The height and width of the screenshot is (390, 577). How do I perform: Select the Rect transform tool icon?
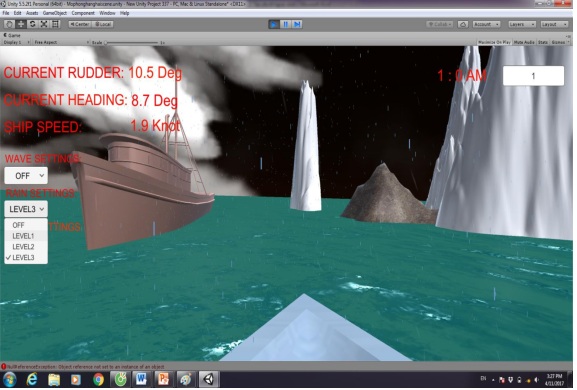[x=55, y=24]
